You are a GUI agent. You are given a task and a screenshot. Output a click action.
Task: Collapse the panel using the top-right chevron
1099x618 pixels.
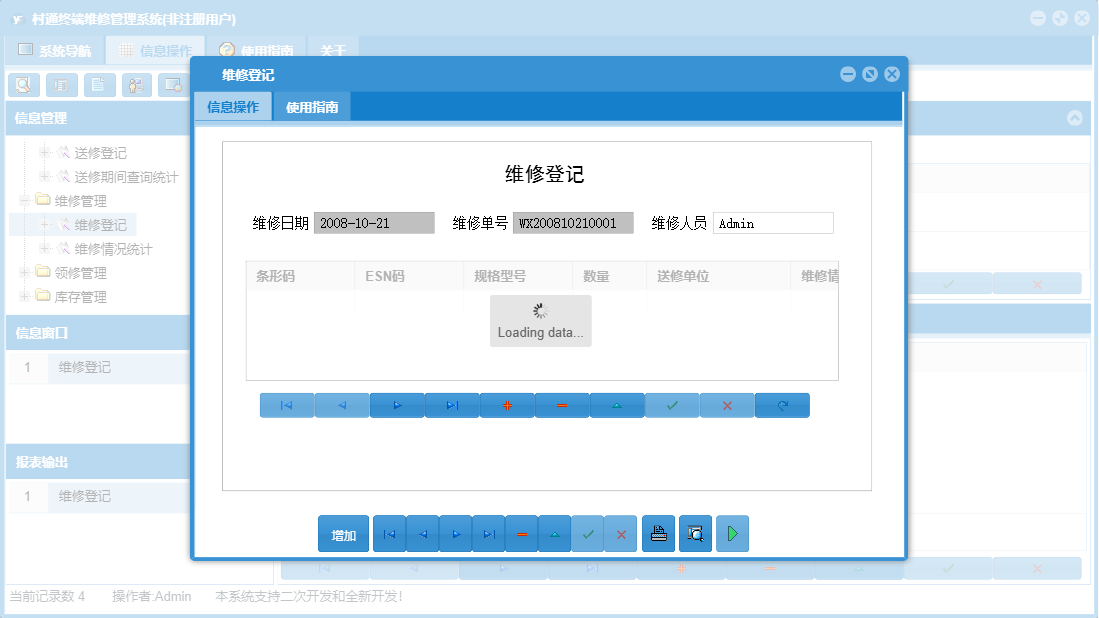(1075, 117)
